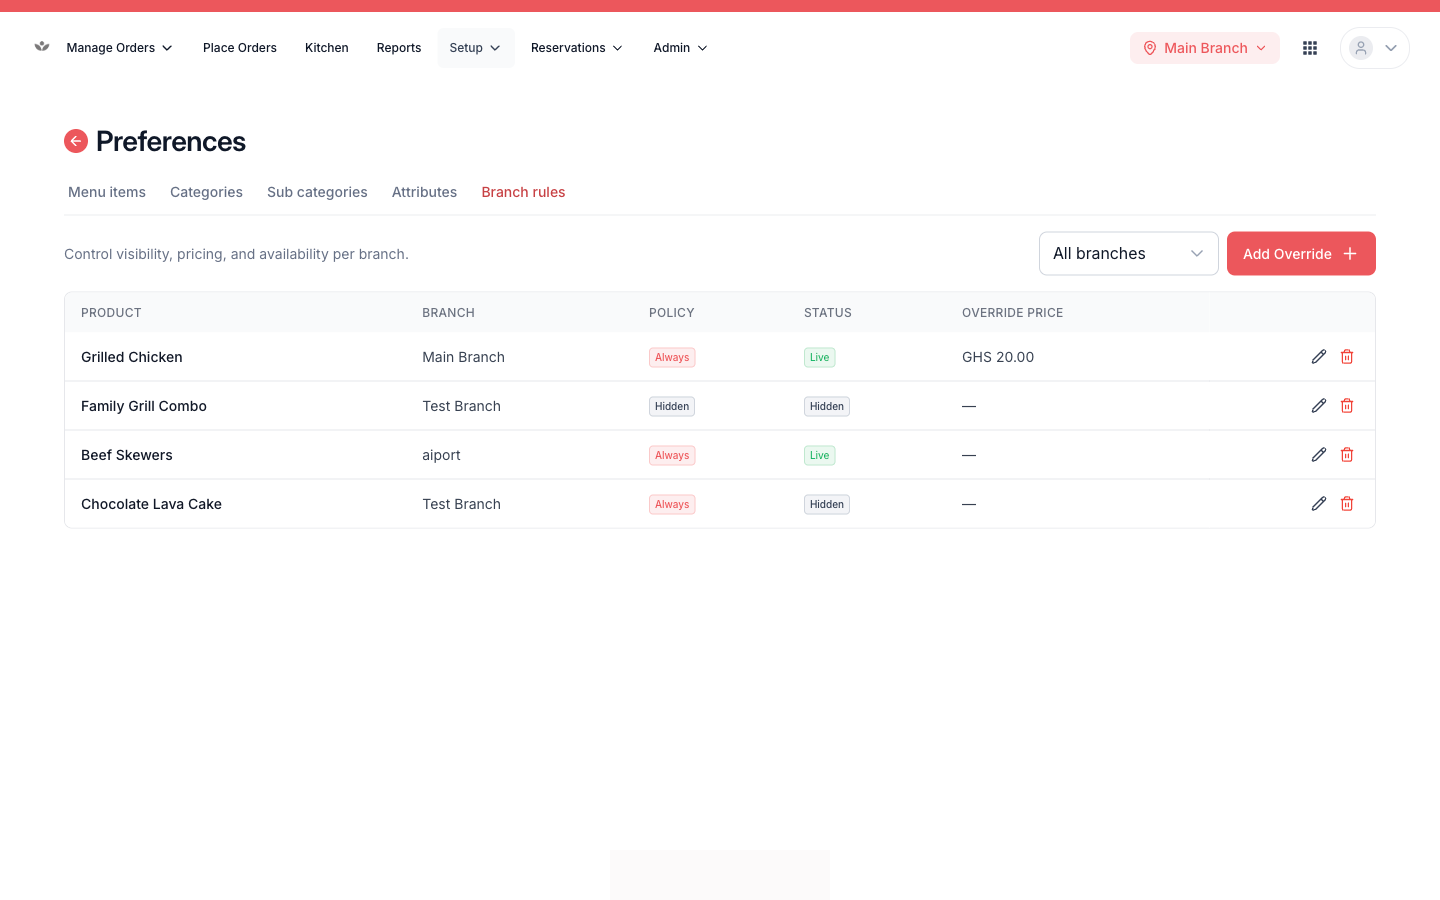The height and width of the screenshot is (900, 1440).
Task: Open the Reports page
Action: [x=399, y=48]
